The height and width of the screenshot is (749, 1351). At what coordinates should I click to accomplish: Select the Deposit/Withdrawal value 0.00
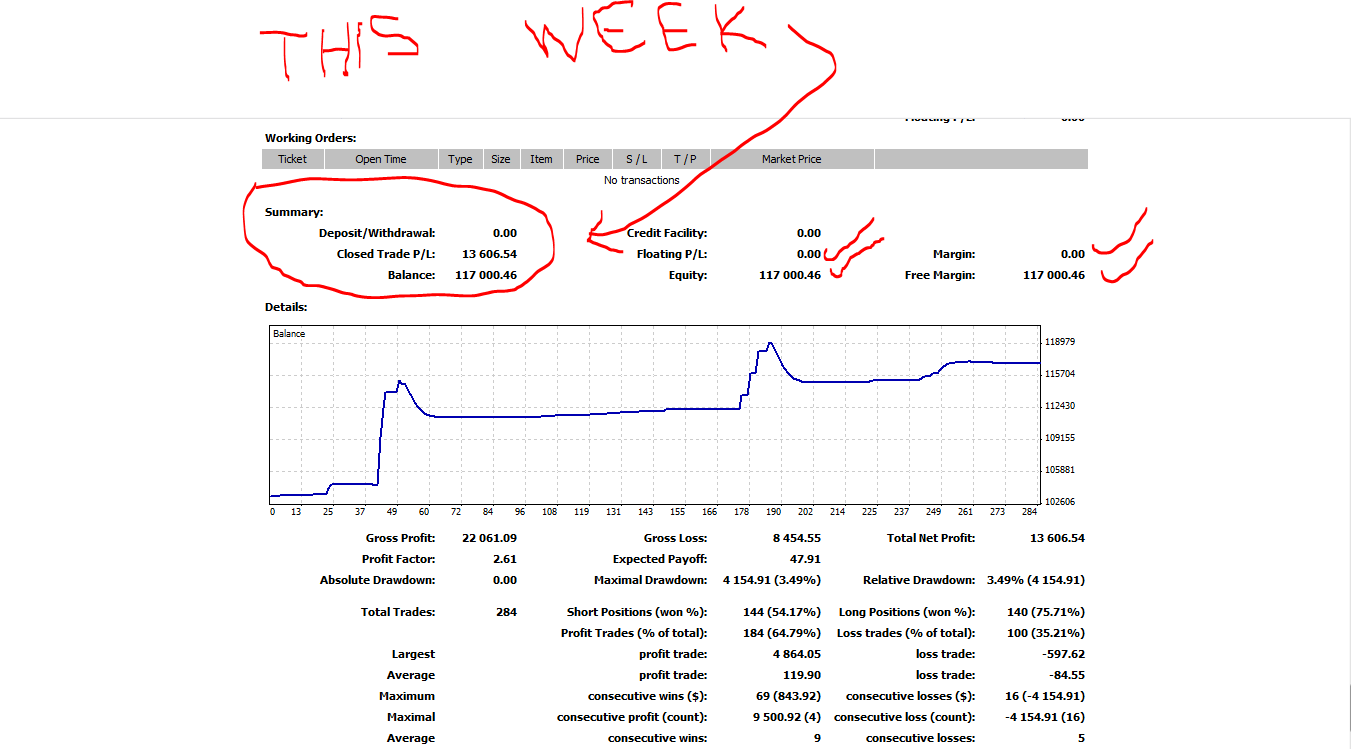pyautogui.click(x=505, y=233)
